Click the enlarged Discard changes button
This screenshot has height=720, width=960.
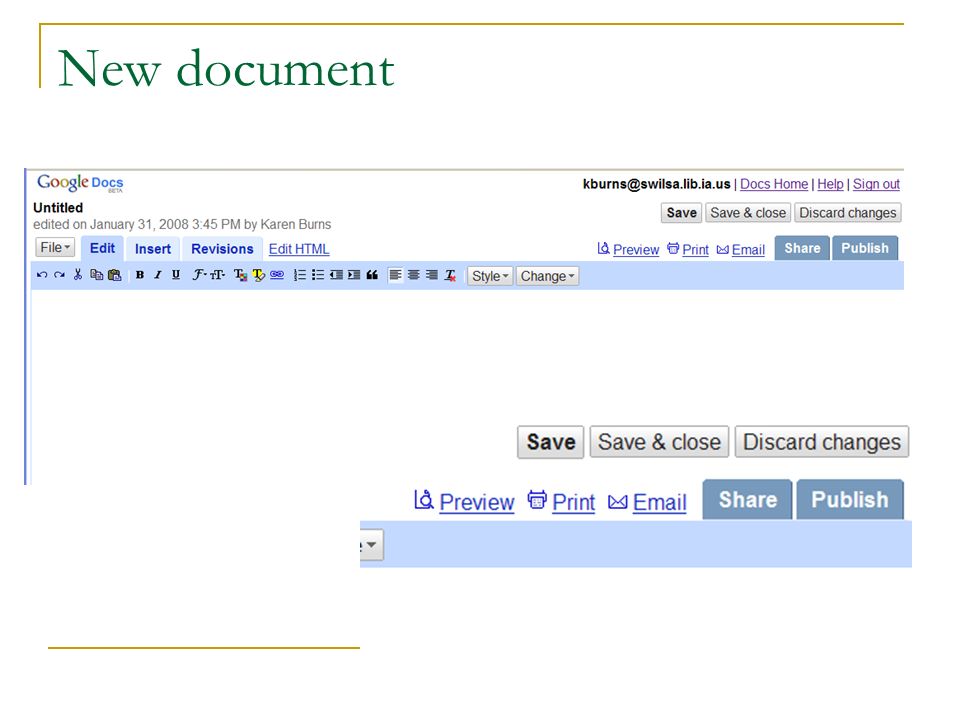(x=822, y=442)
